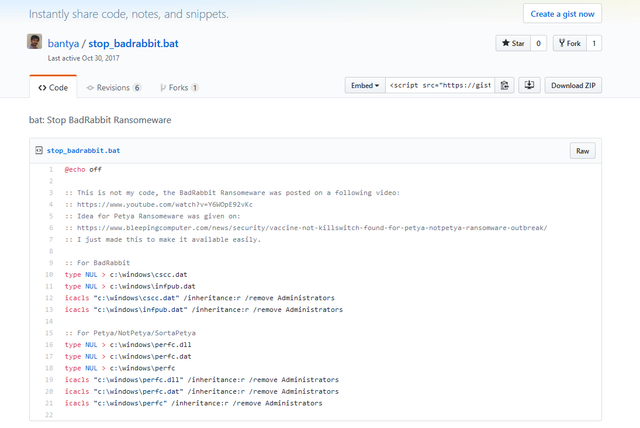Switch to the Code tab

pyautogui.click(x=53, y=88)
